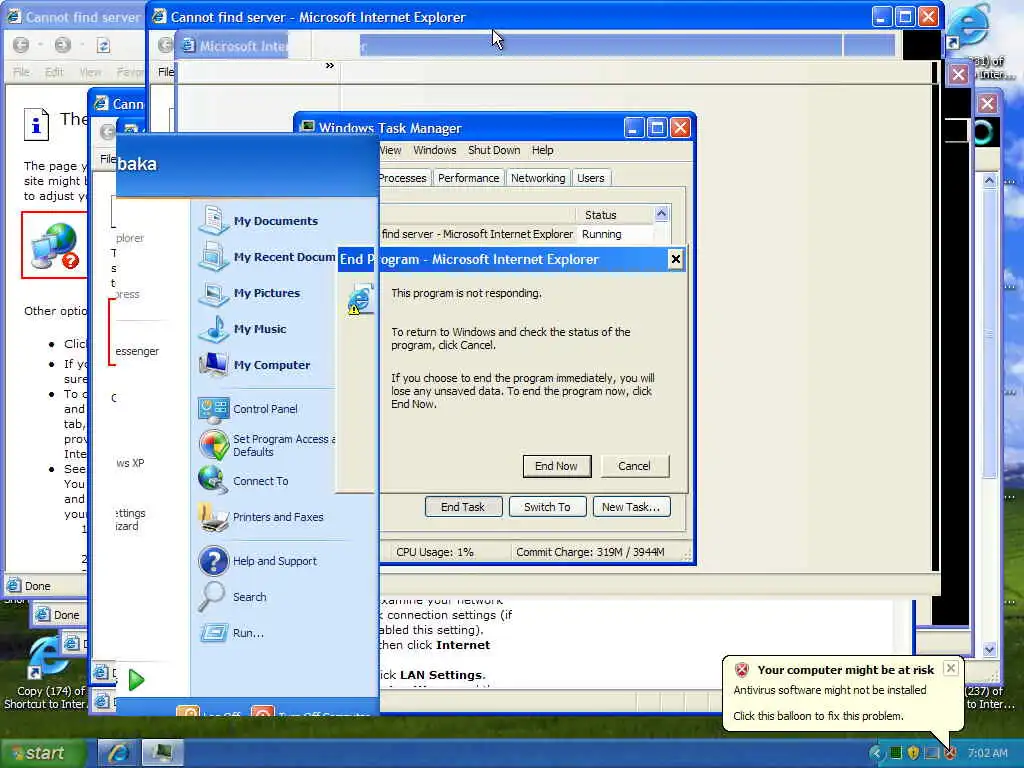Click the information icon on the error page
This screenshot has height=768, width=1024.
[36, 124]
